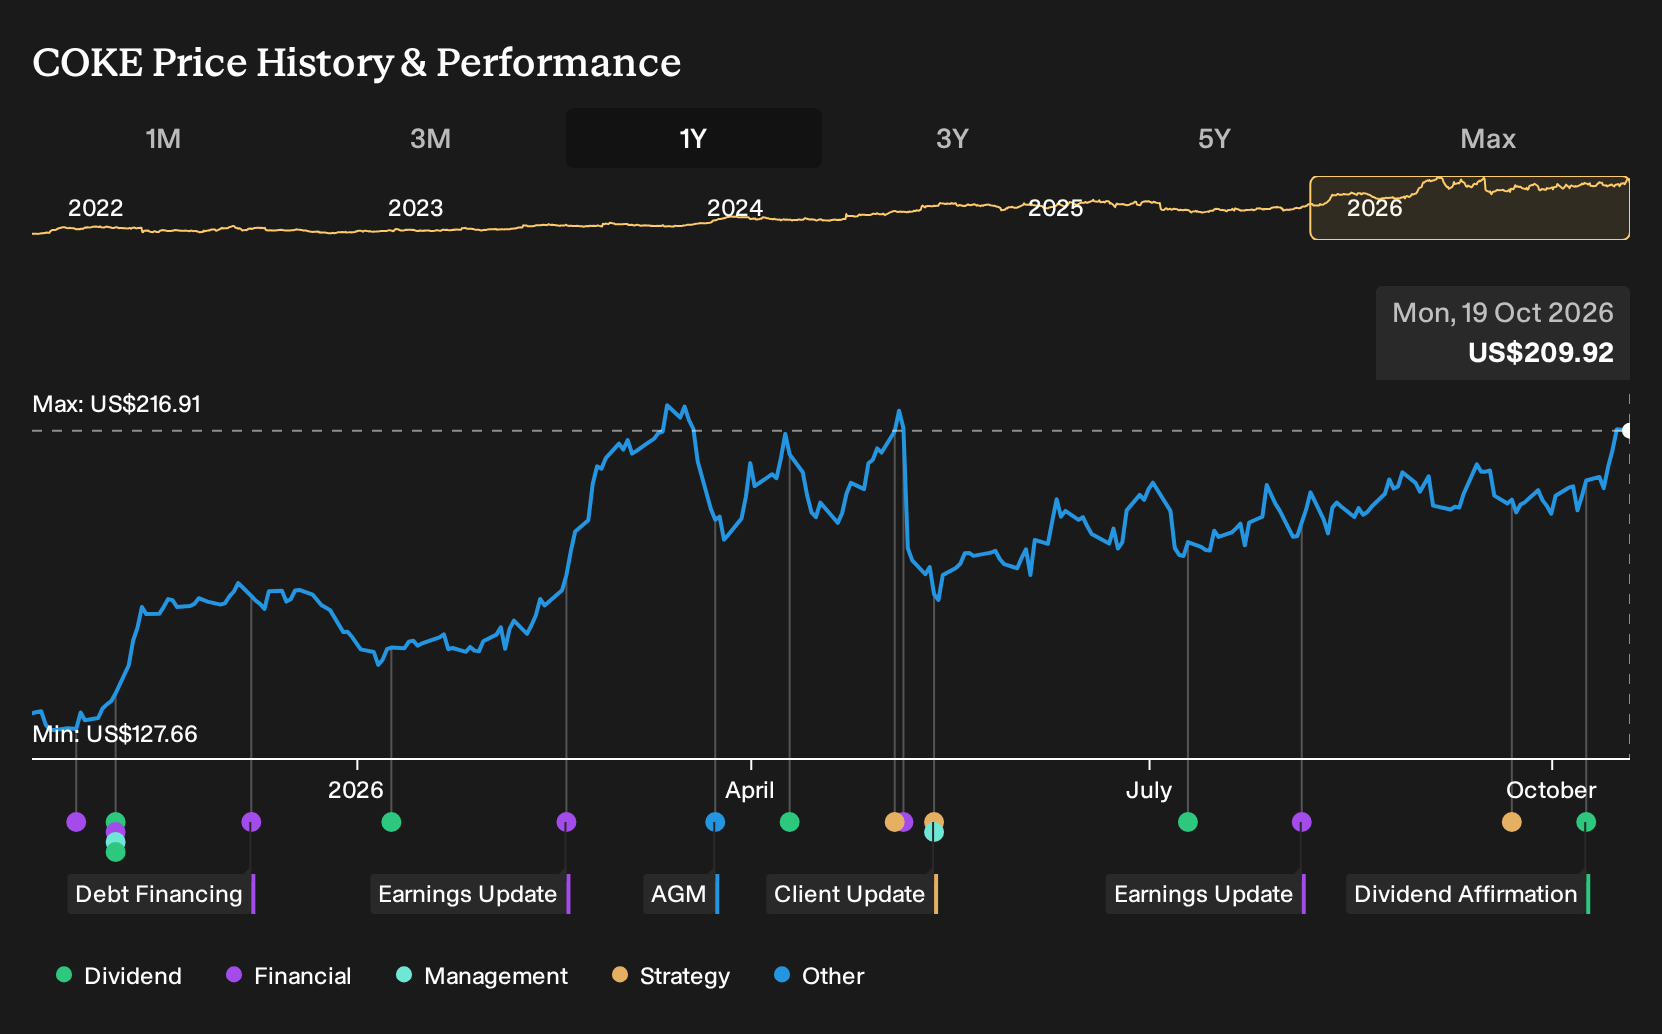
Task: Toggle Financial events in legend
Action: [289, 976]
